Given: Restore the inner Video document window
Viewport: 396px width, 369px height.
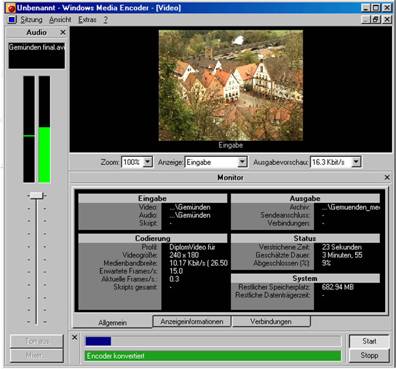Looking at the screenshot, I should [x=376, y=20].
